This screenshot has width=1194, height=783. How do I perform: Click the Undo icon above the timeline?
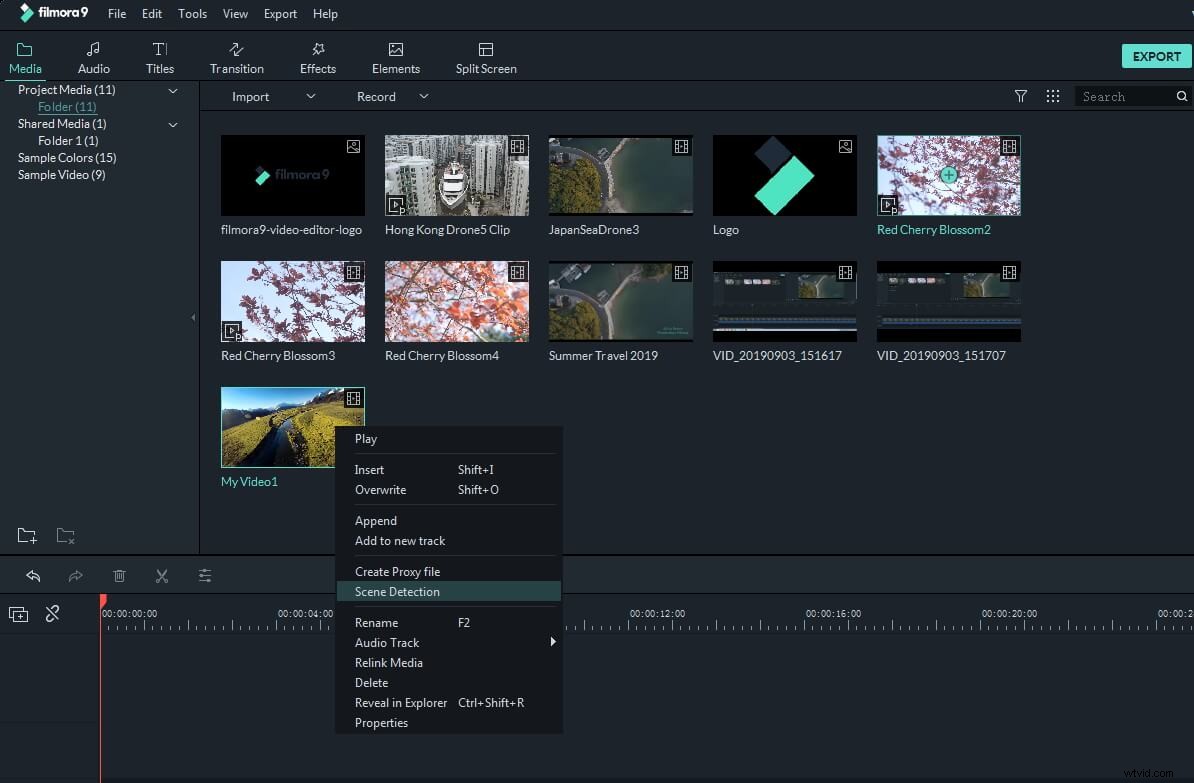pos(33,576)
